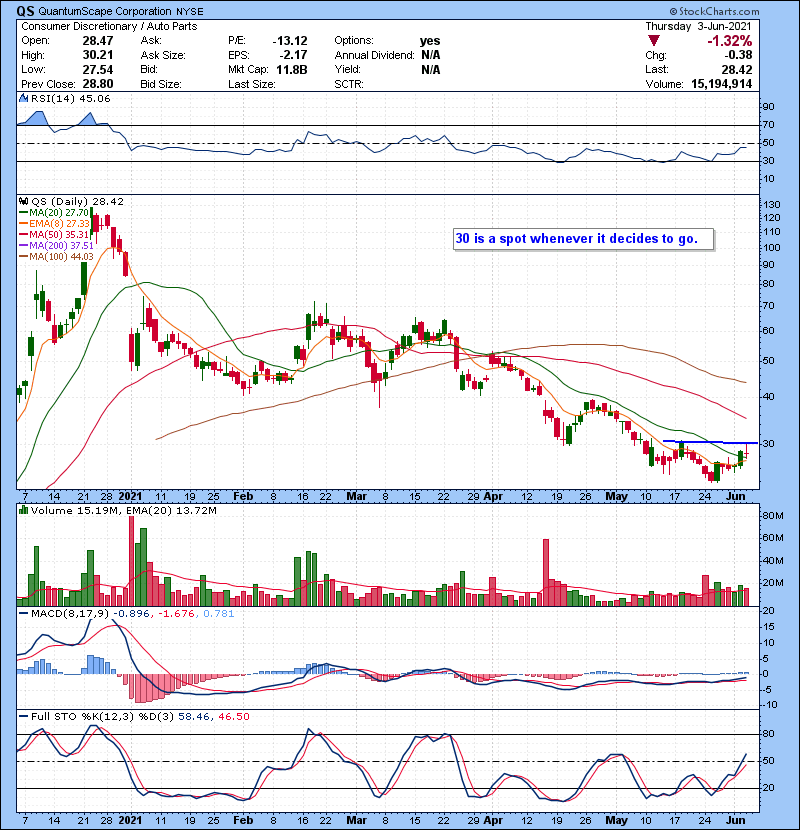Click the MA(50) 35.31 legend entry
This screenshot has width=800, height=830.
pos(54,234)
